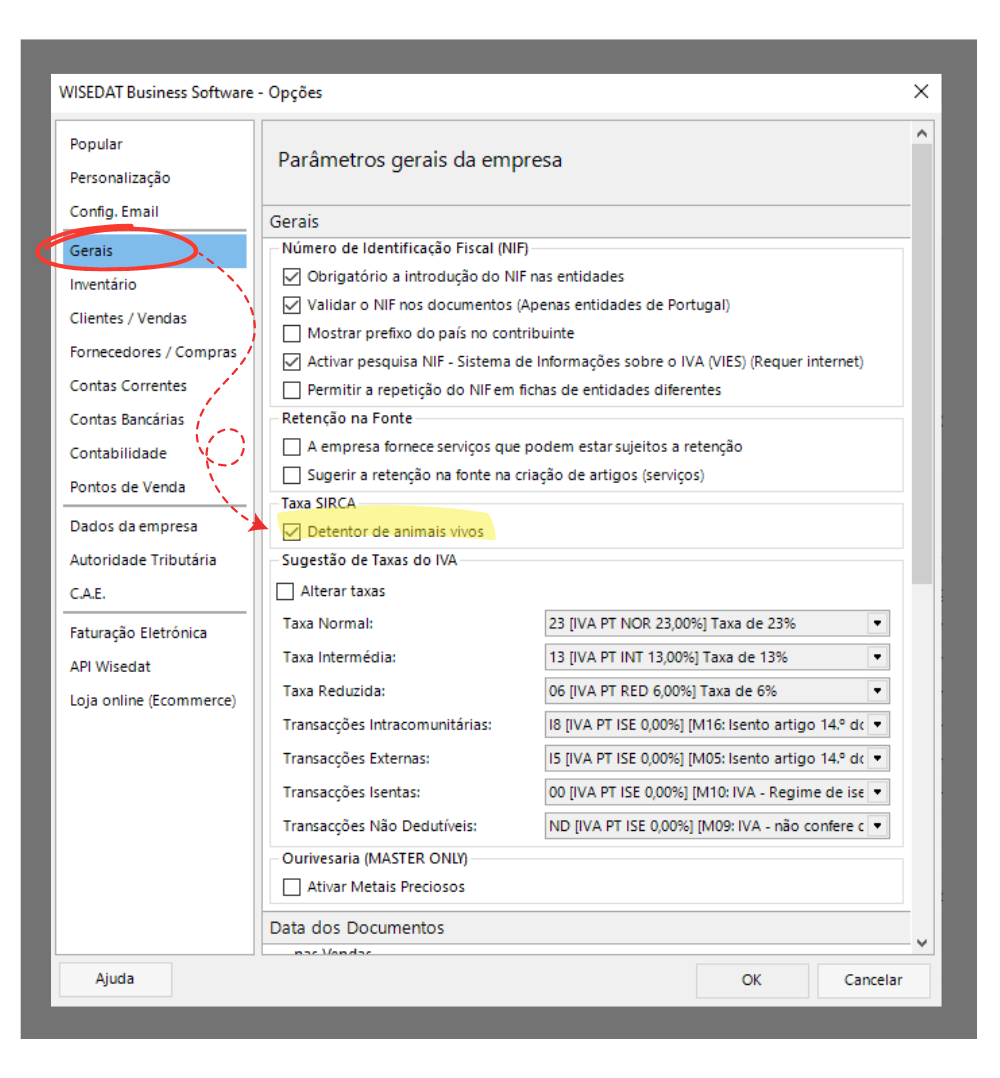
Task: Open 'Clientes / Vendas' options section
Action: [128, 318]
